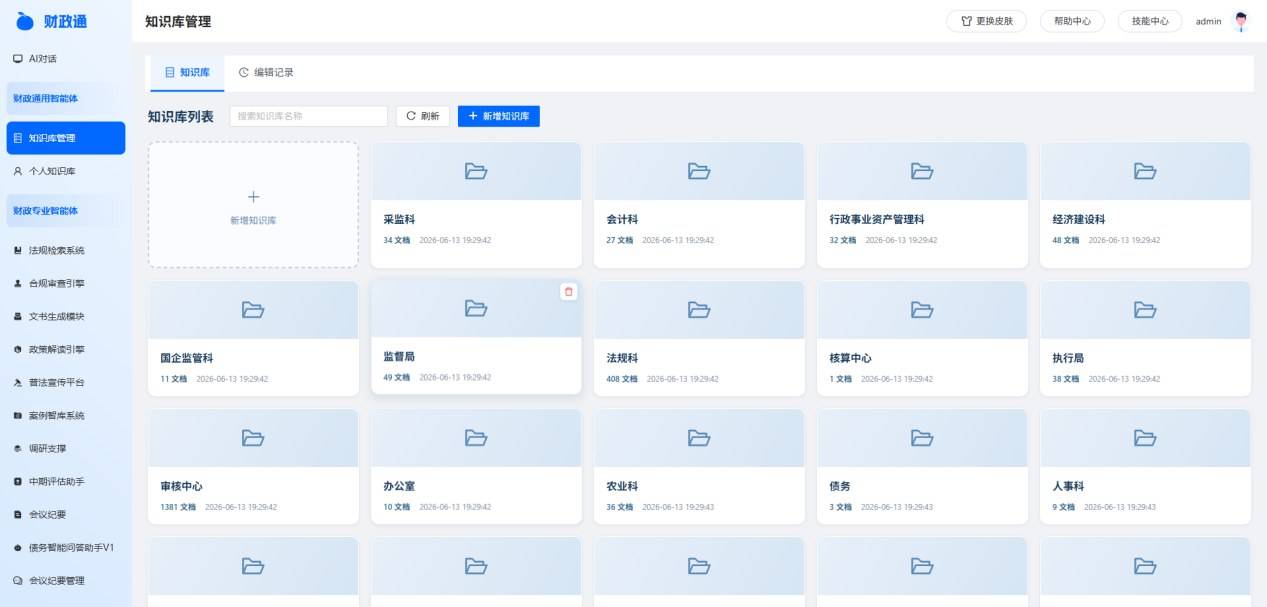The height and width of the screenshot is (607, 1267).
Task: Open AI对话 via its monitor icon
Action: point(17,59)
